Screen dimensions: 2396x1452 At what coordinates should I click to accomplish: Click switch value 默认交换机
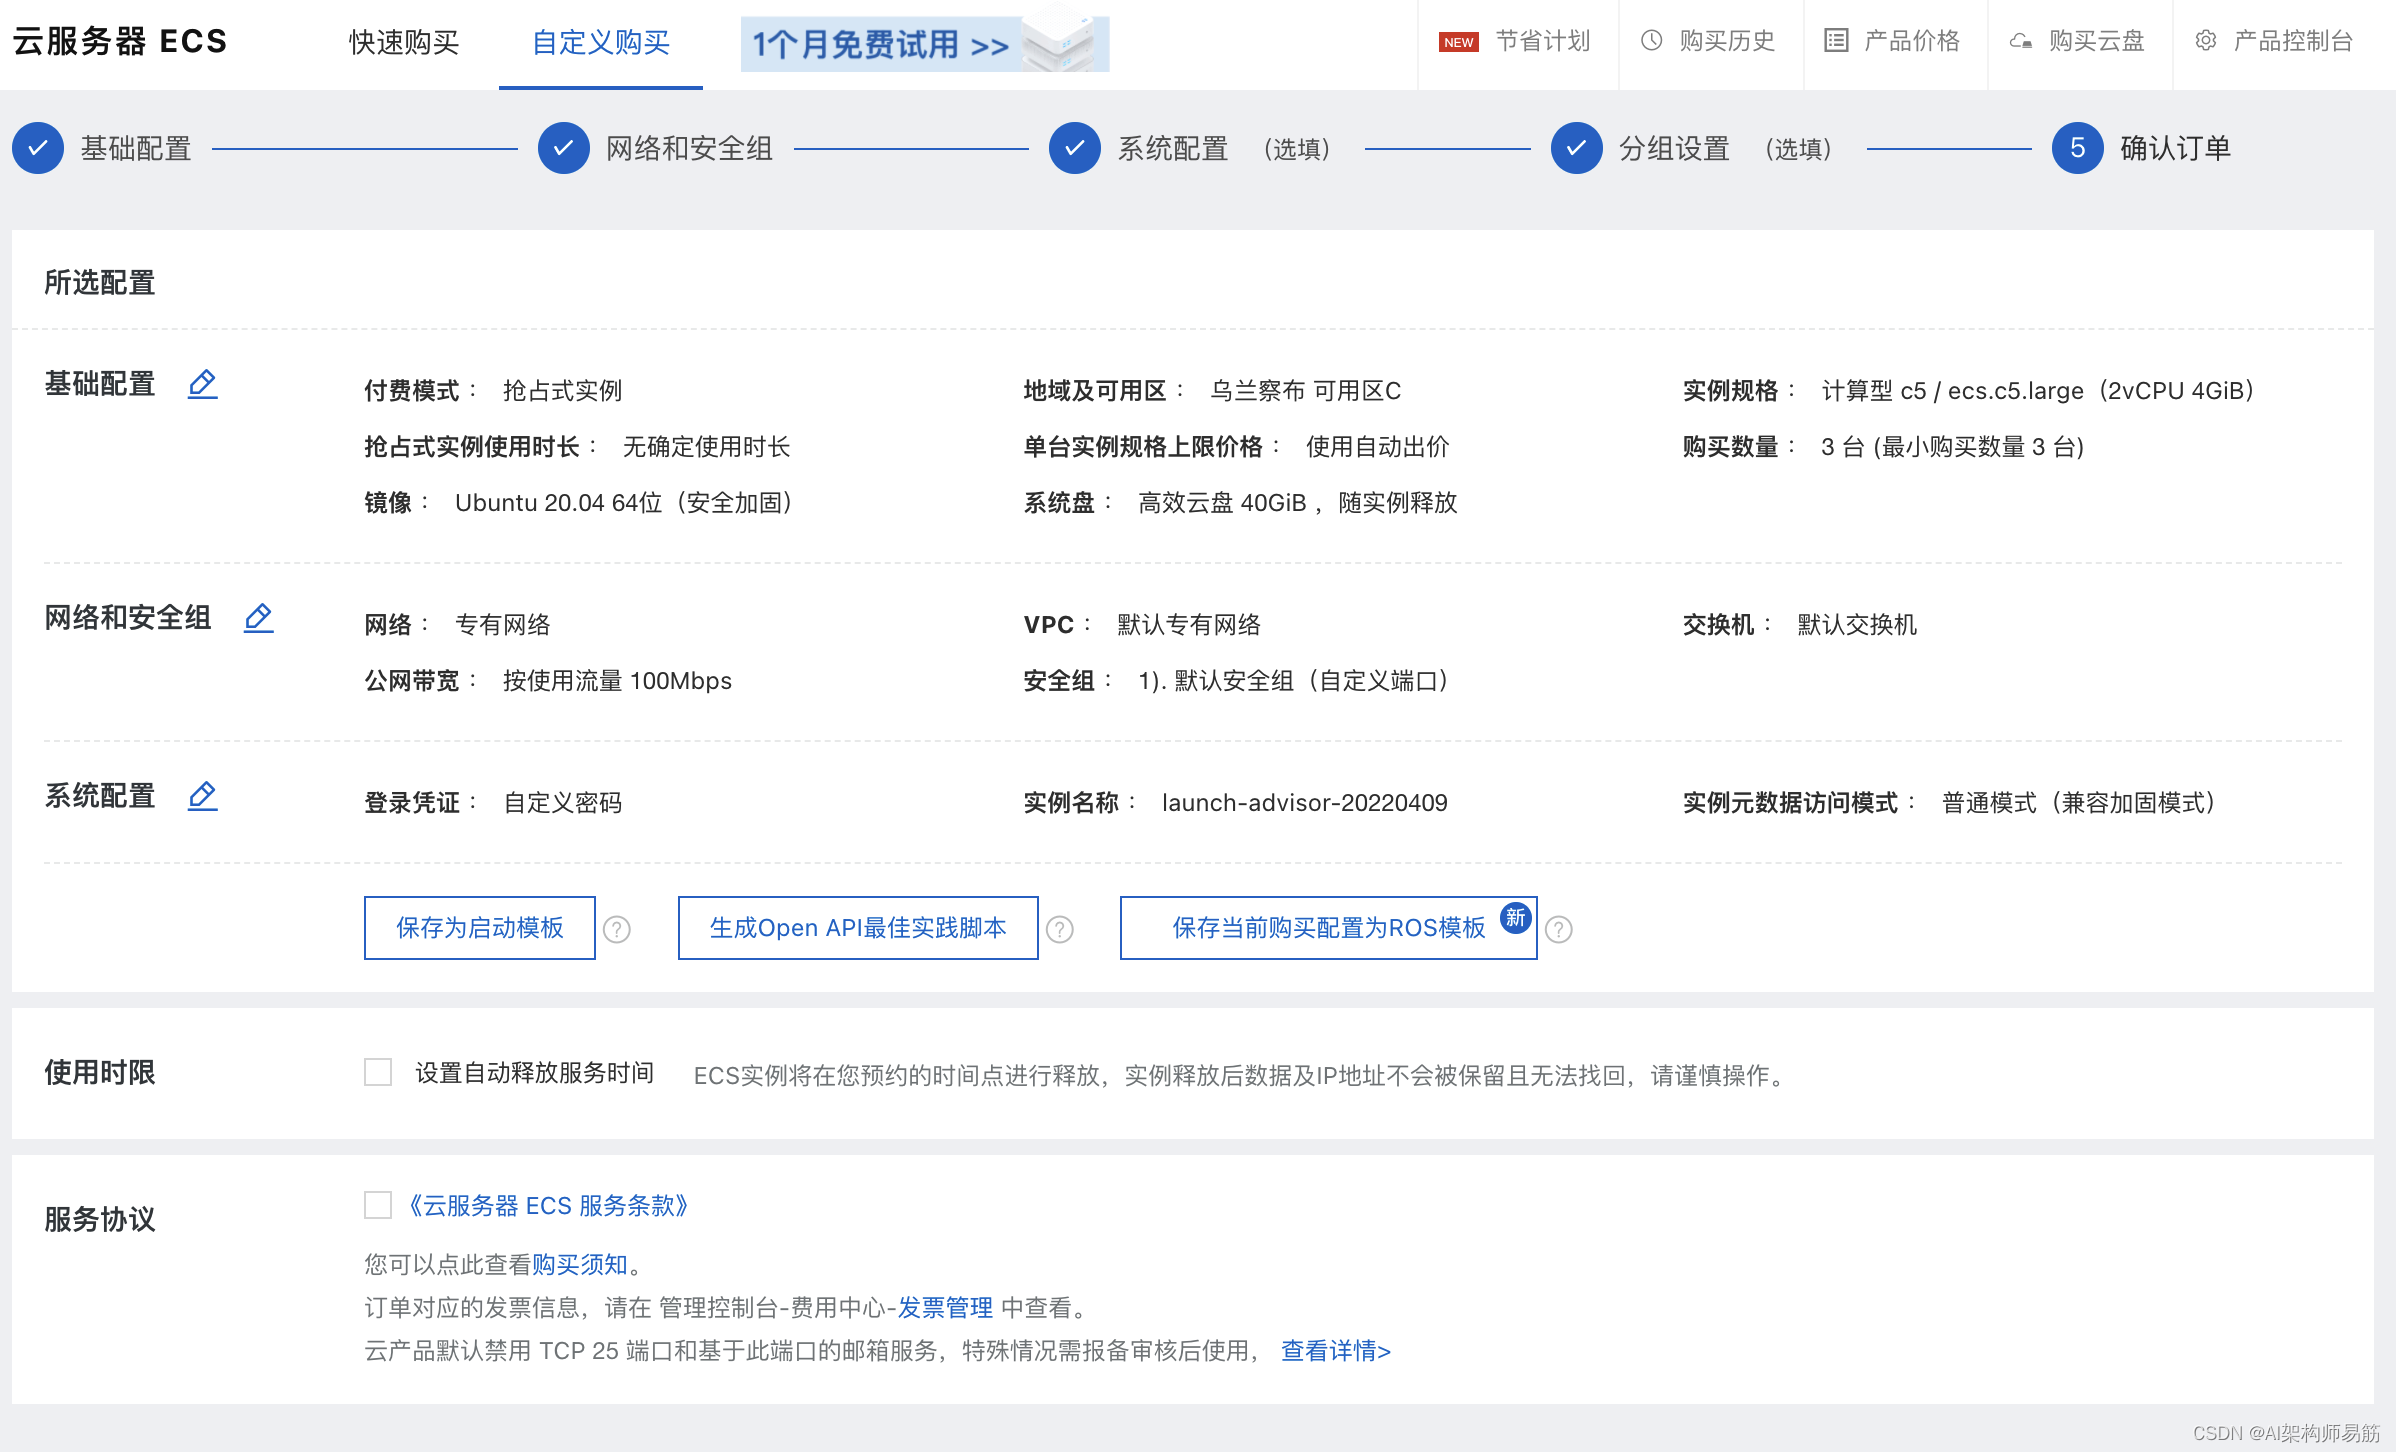point(1857,624)
